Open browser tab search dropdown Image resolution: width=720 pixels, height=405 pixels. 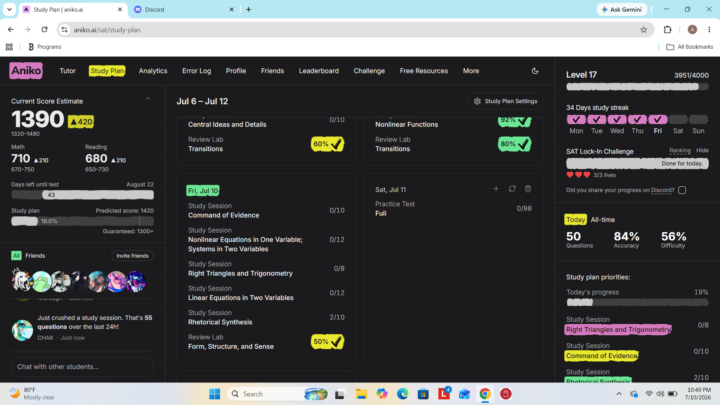(x=9, y=9)
